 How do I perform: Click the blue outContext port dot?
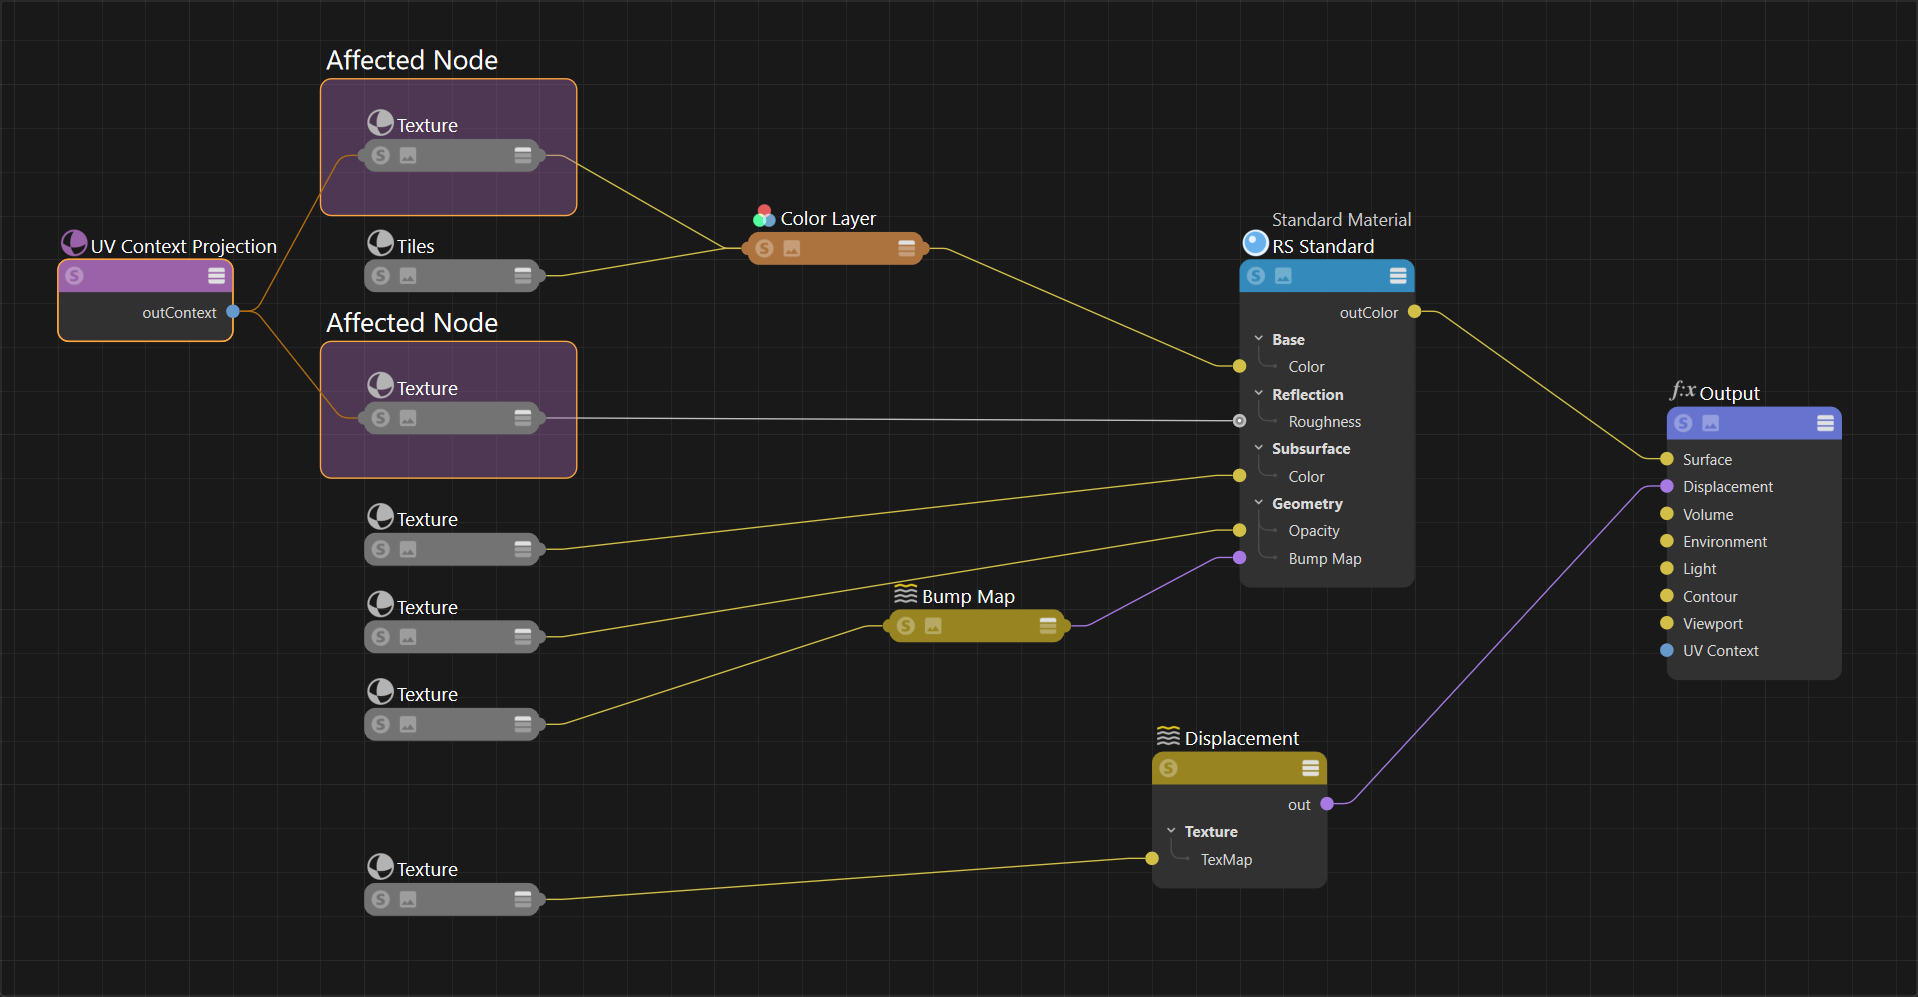click(233, 312)
